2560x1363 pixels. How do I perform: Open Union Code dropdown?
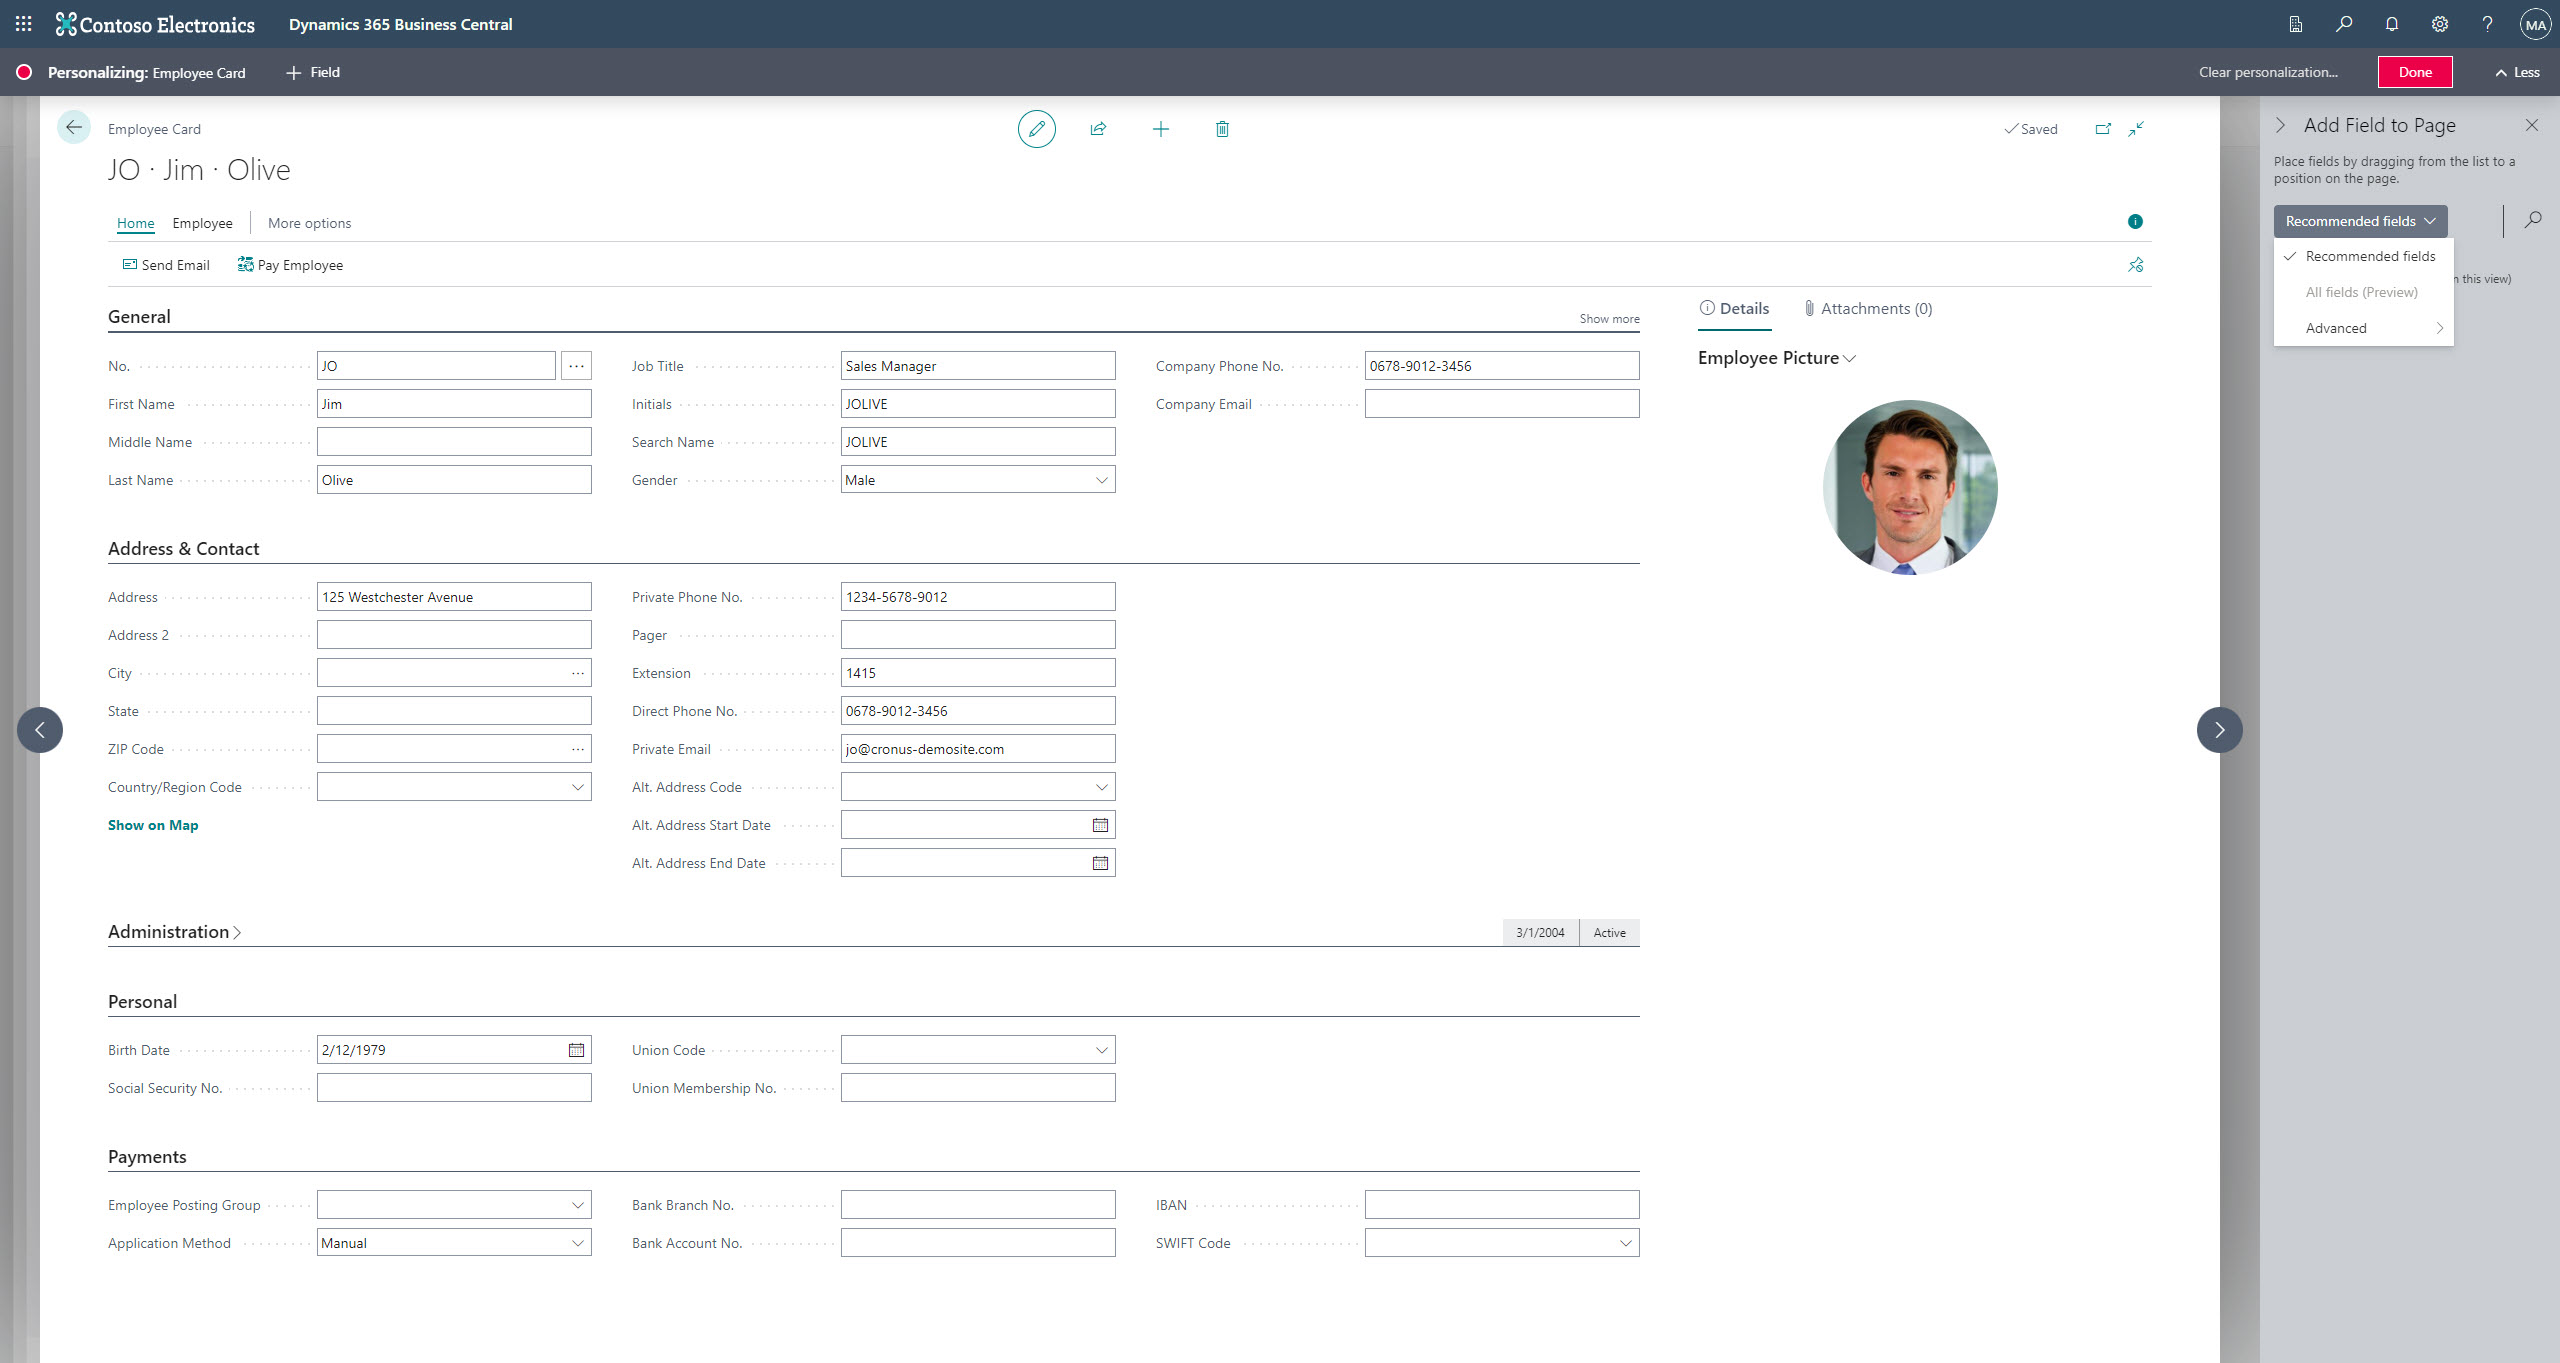tap(1101, 1050)
